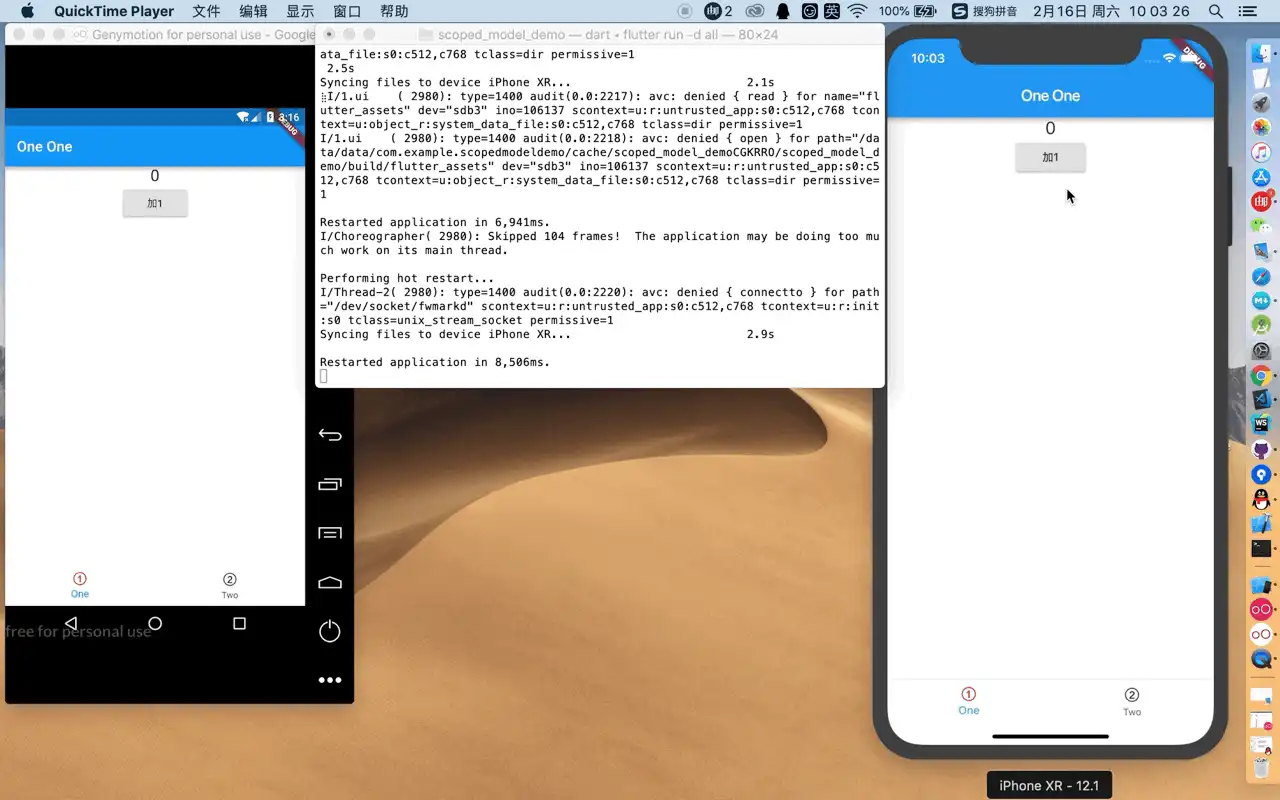Click the Genymotion menu icon
The height and width of the screenshot is (800, 1280).
click(330, 533)
